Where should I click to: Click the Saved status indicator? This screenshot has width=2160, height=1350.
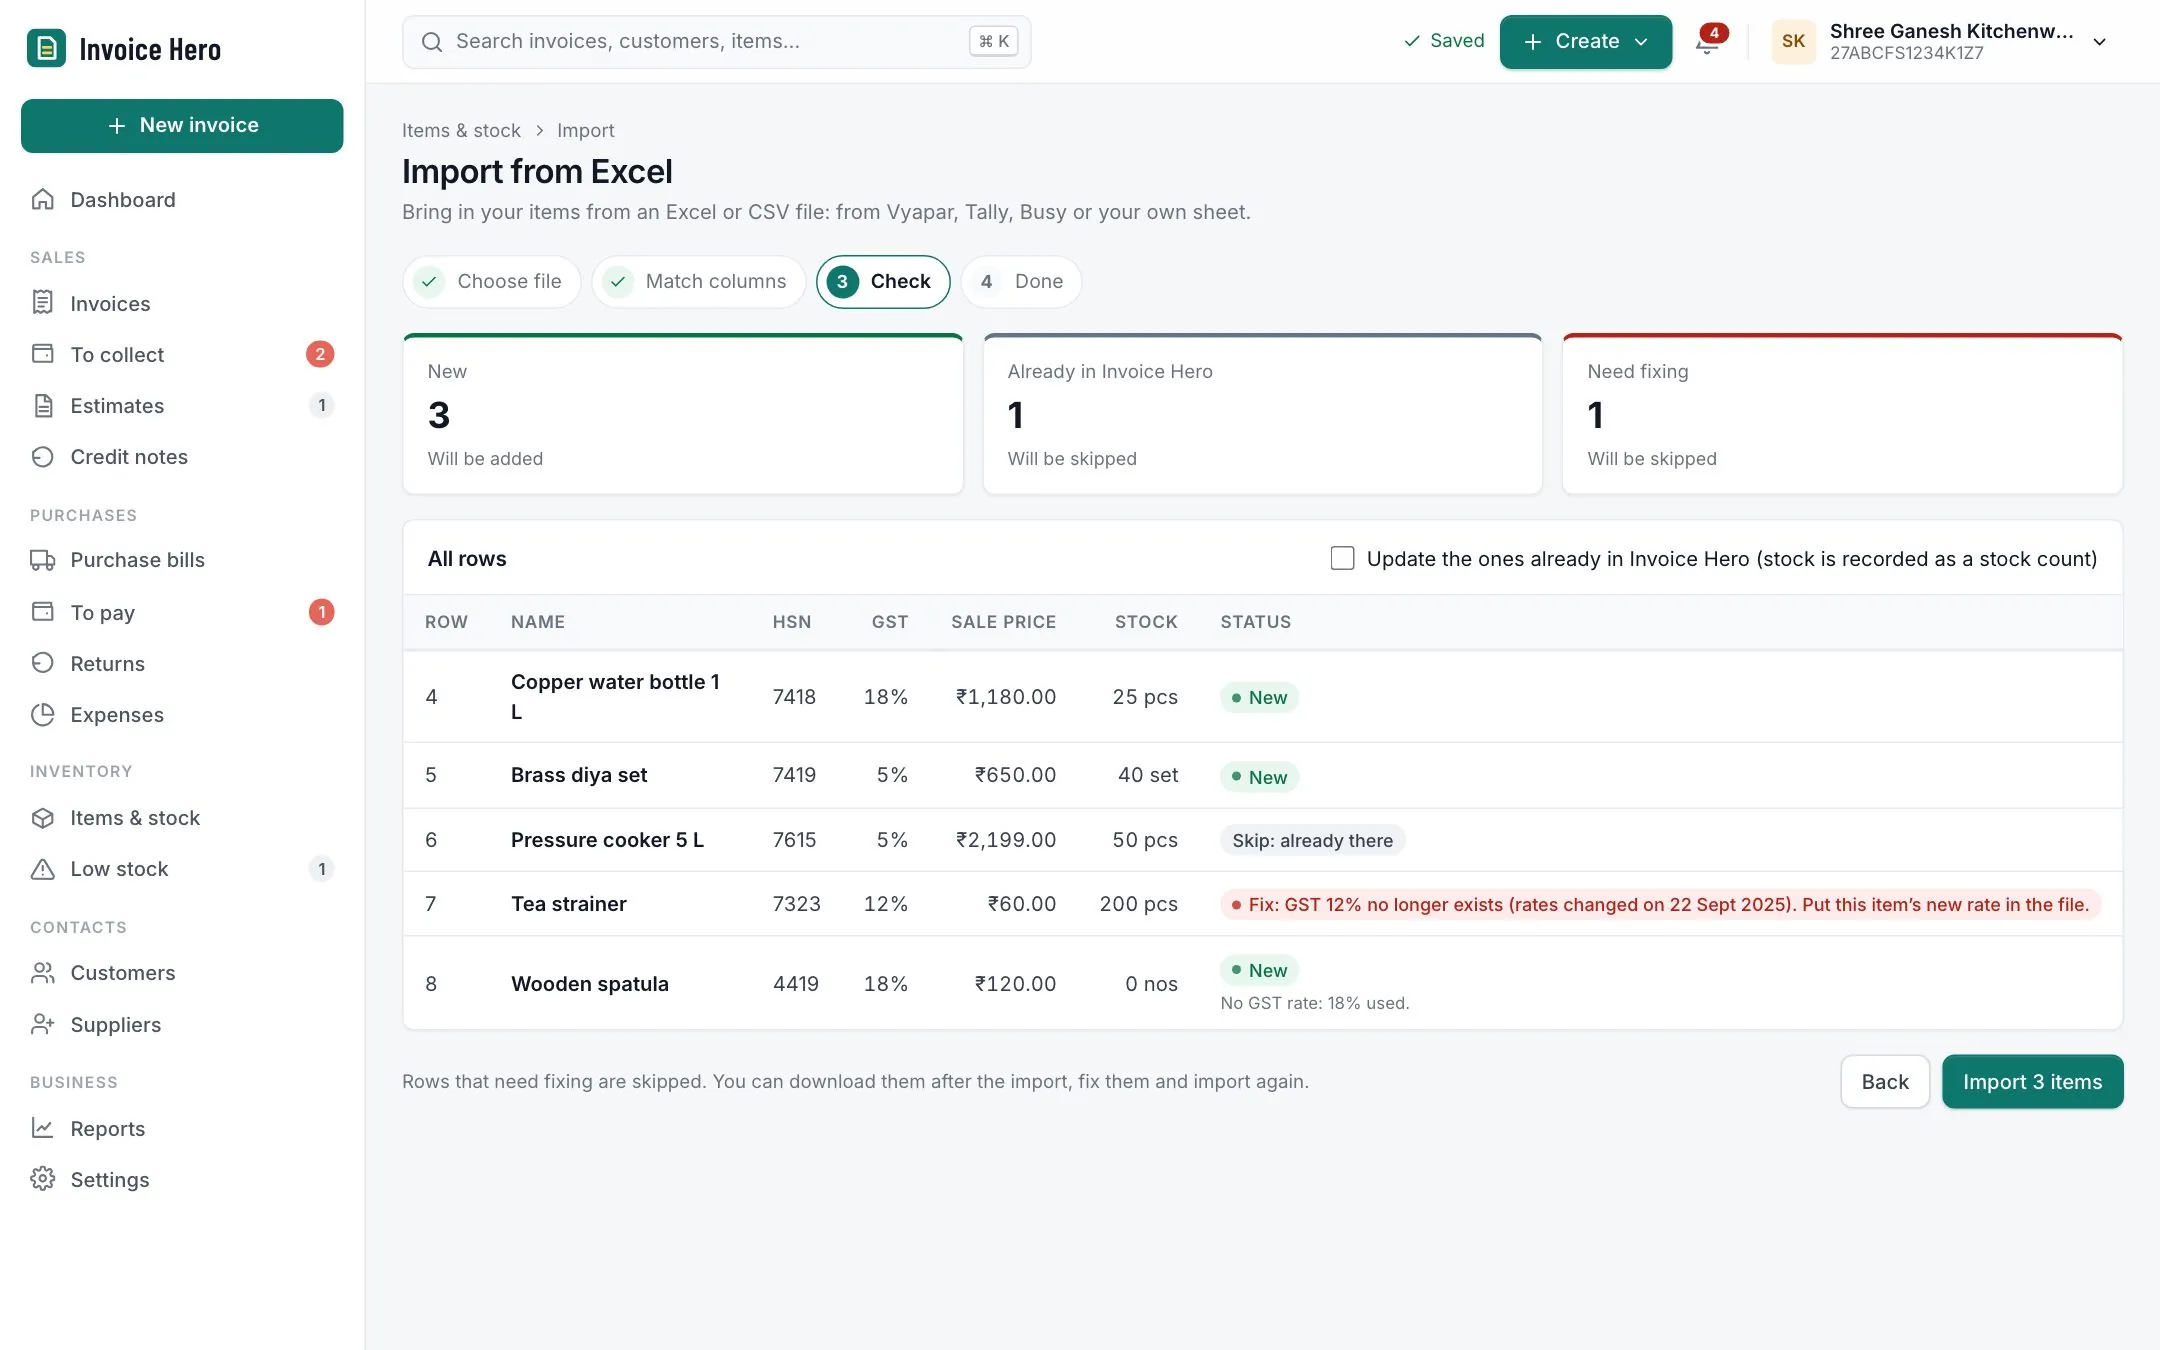1444,41
